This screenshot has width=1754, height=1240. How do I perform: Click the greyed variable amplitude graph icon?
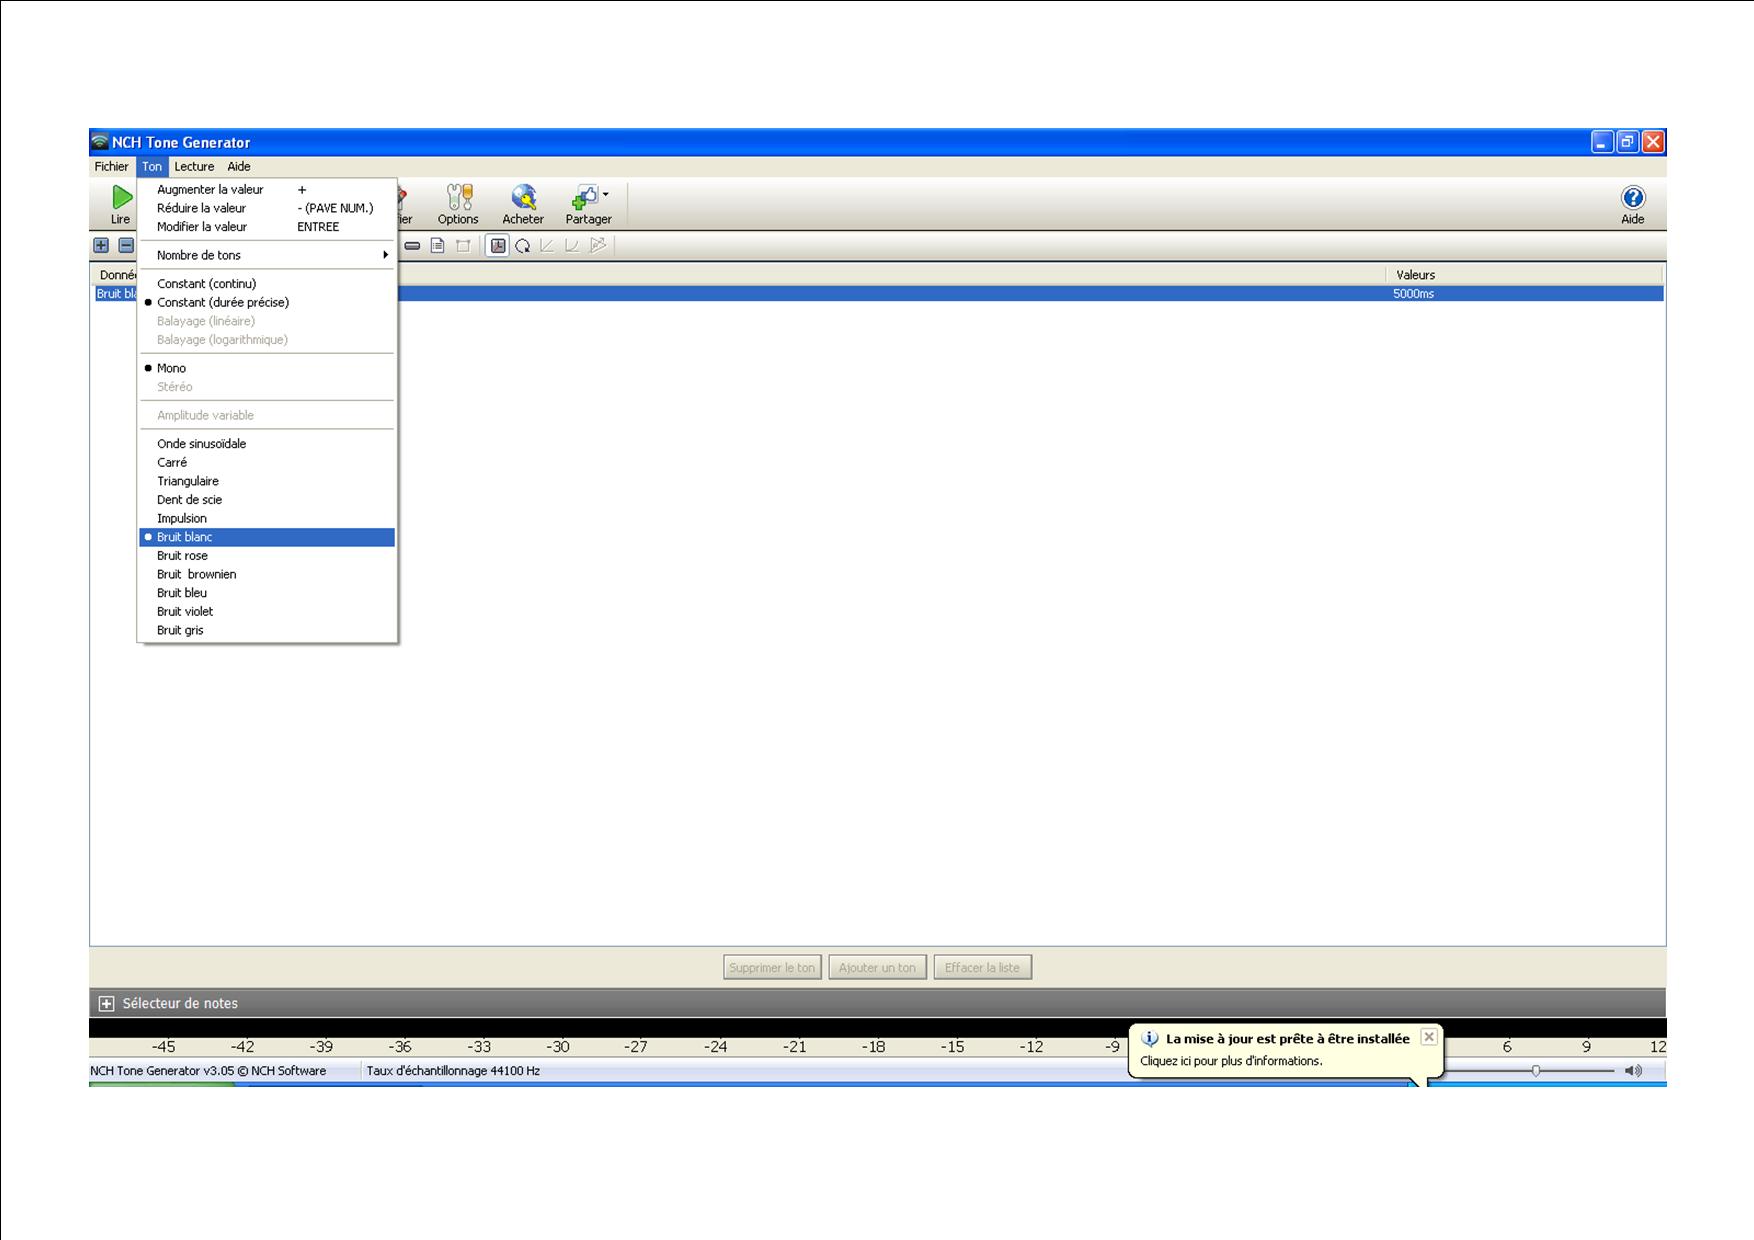click(598, 246)
